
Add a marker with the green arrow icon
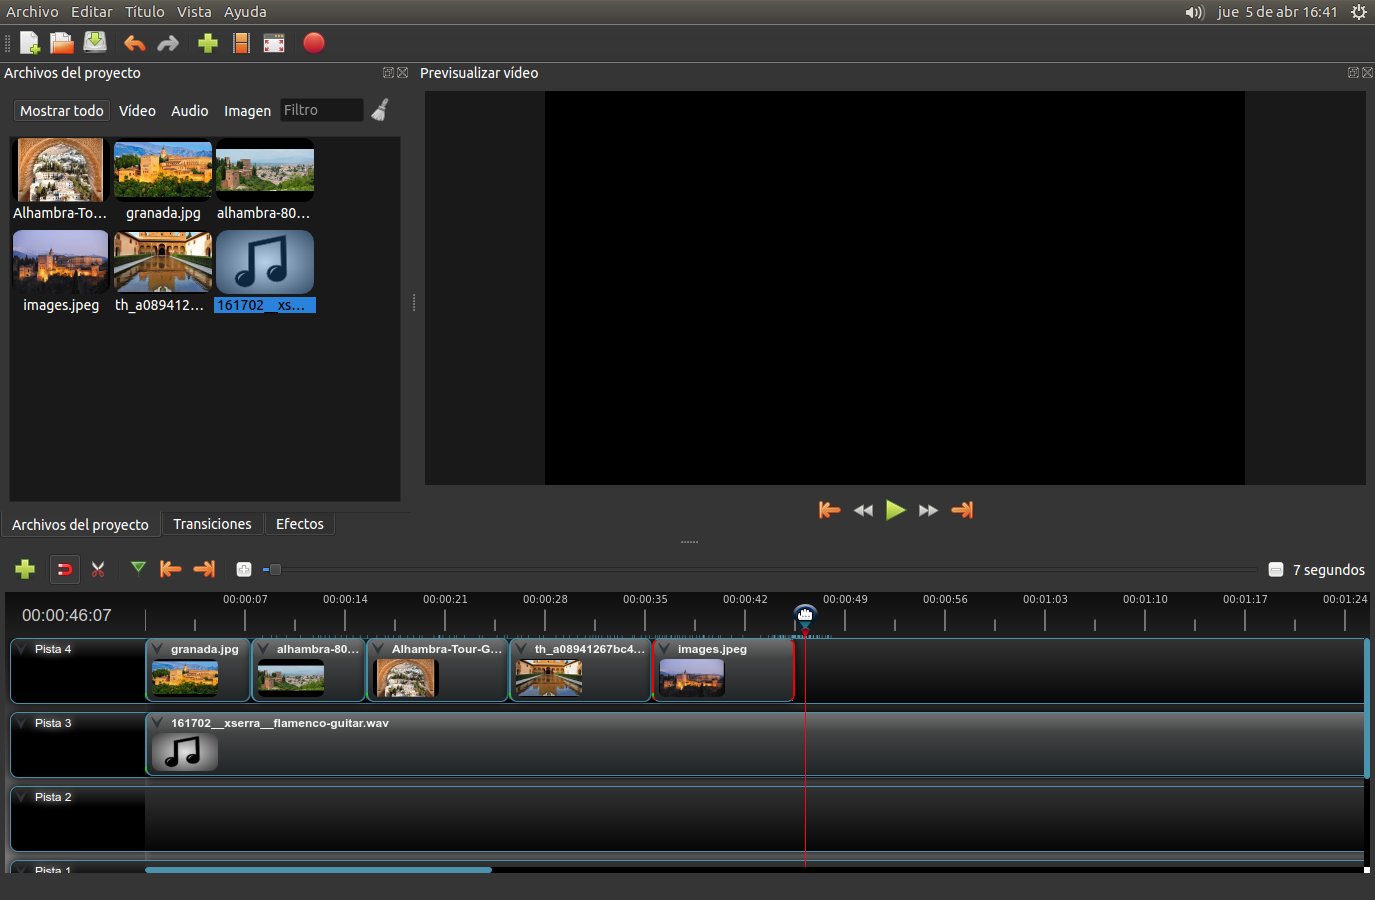138,568
